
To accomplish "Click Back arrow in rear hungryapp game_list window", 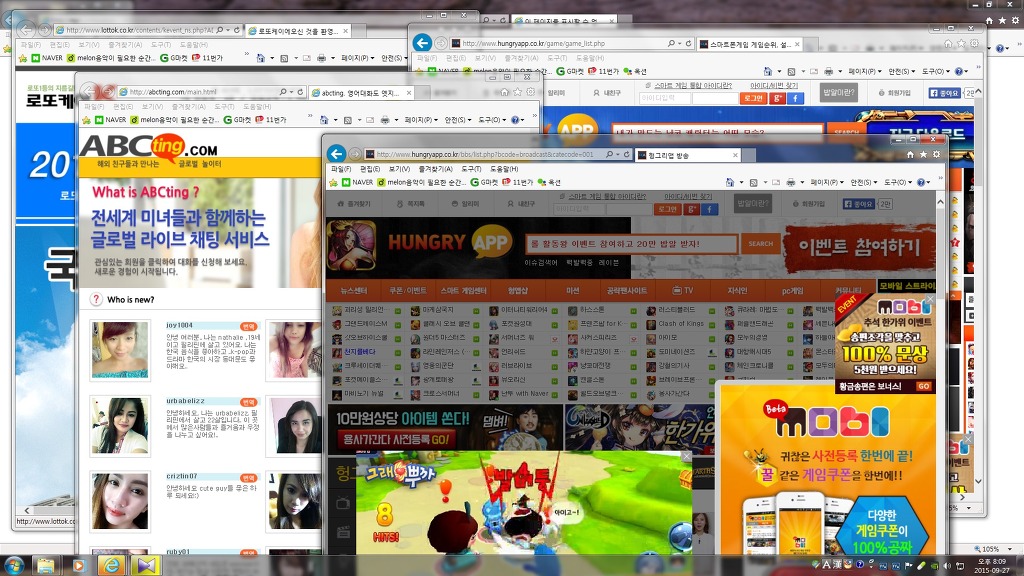I will (423, 43).
